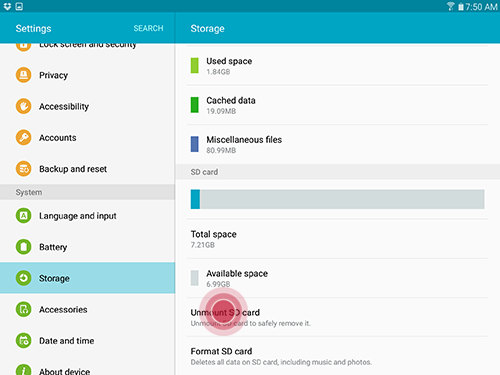Viewport: 500px width, 375px height.
Task: Tap the Battery icon in sidebar
Action: [x=23, y=247]
